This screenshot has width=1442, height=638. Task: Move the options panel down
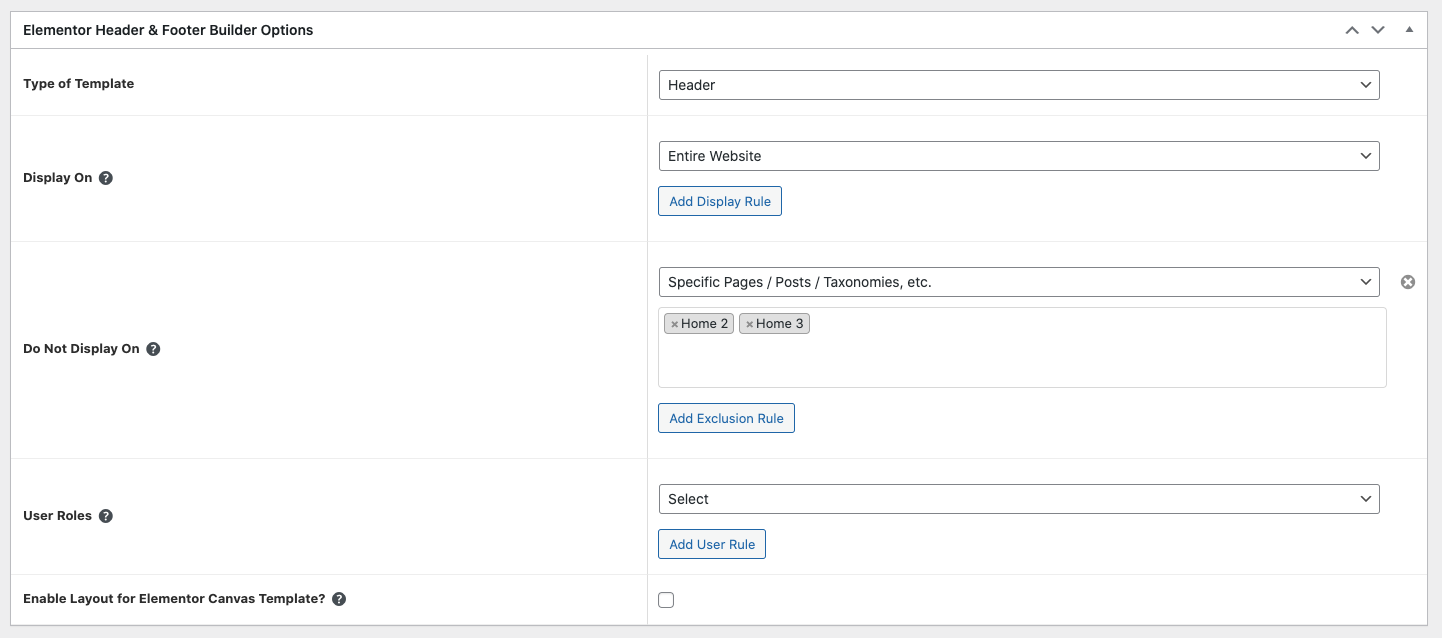point(1378,30)
